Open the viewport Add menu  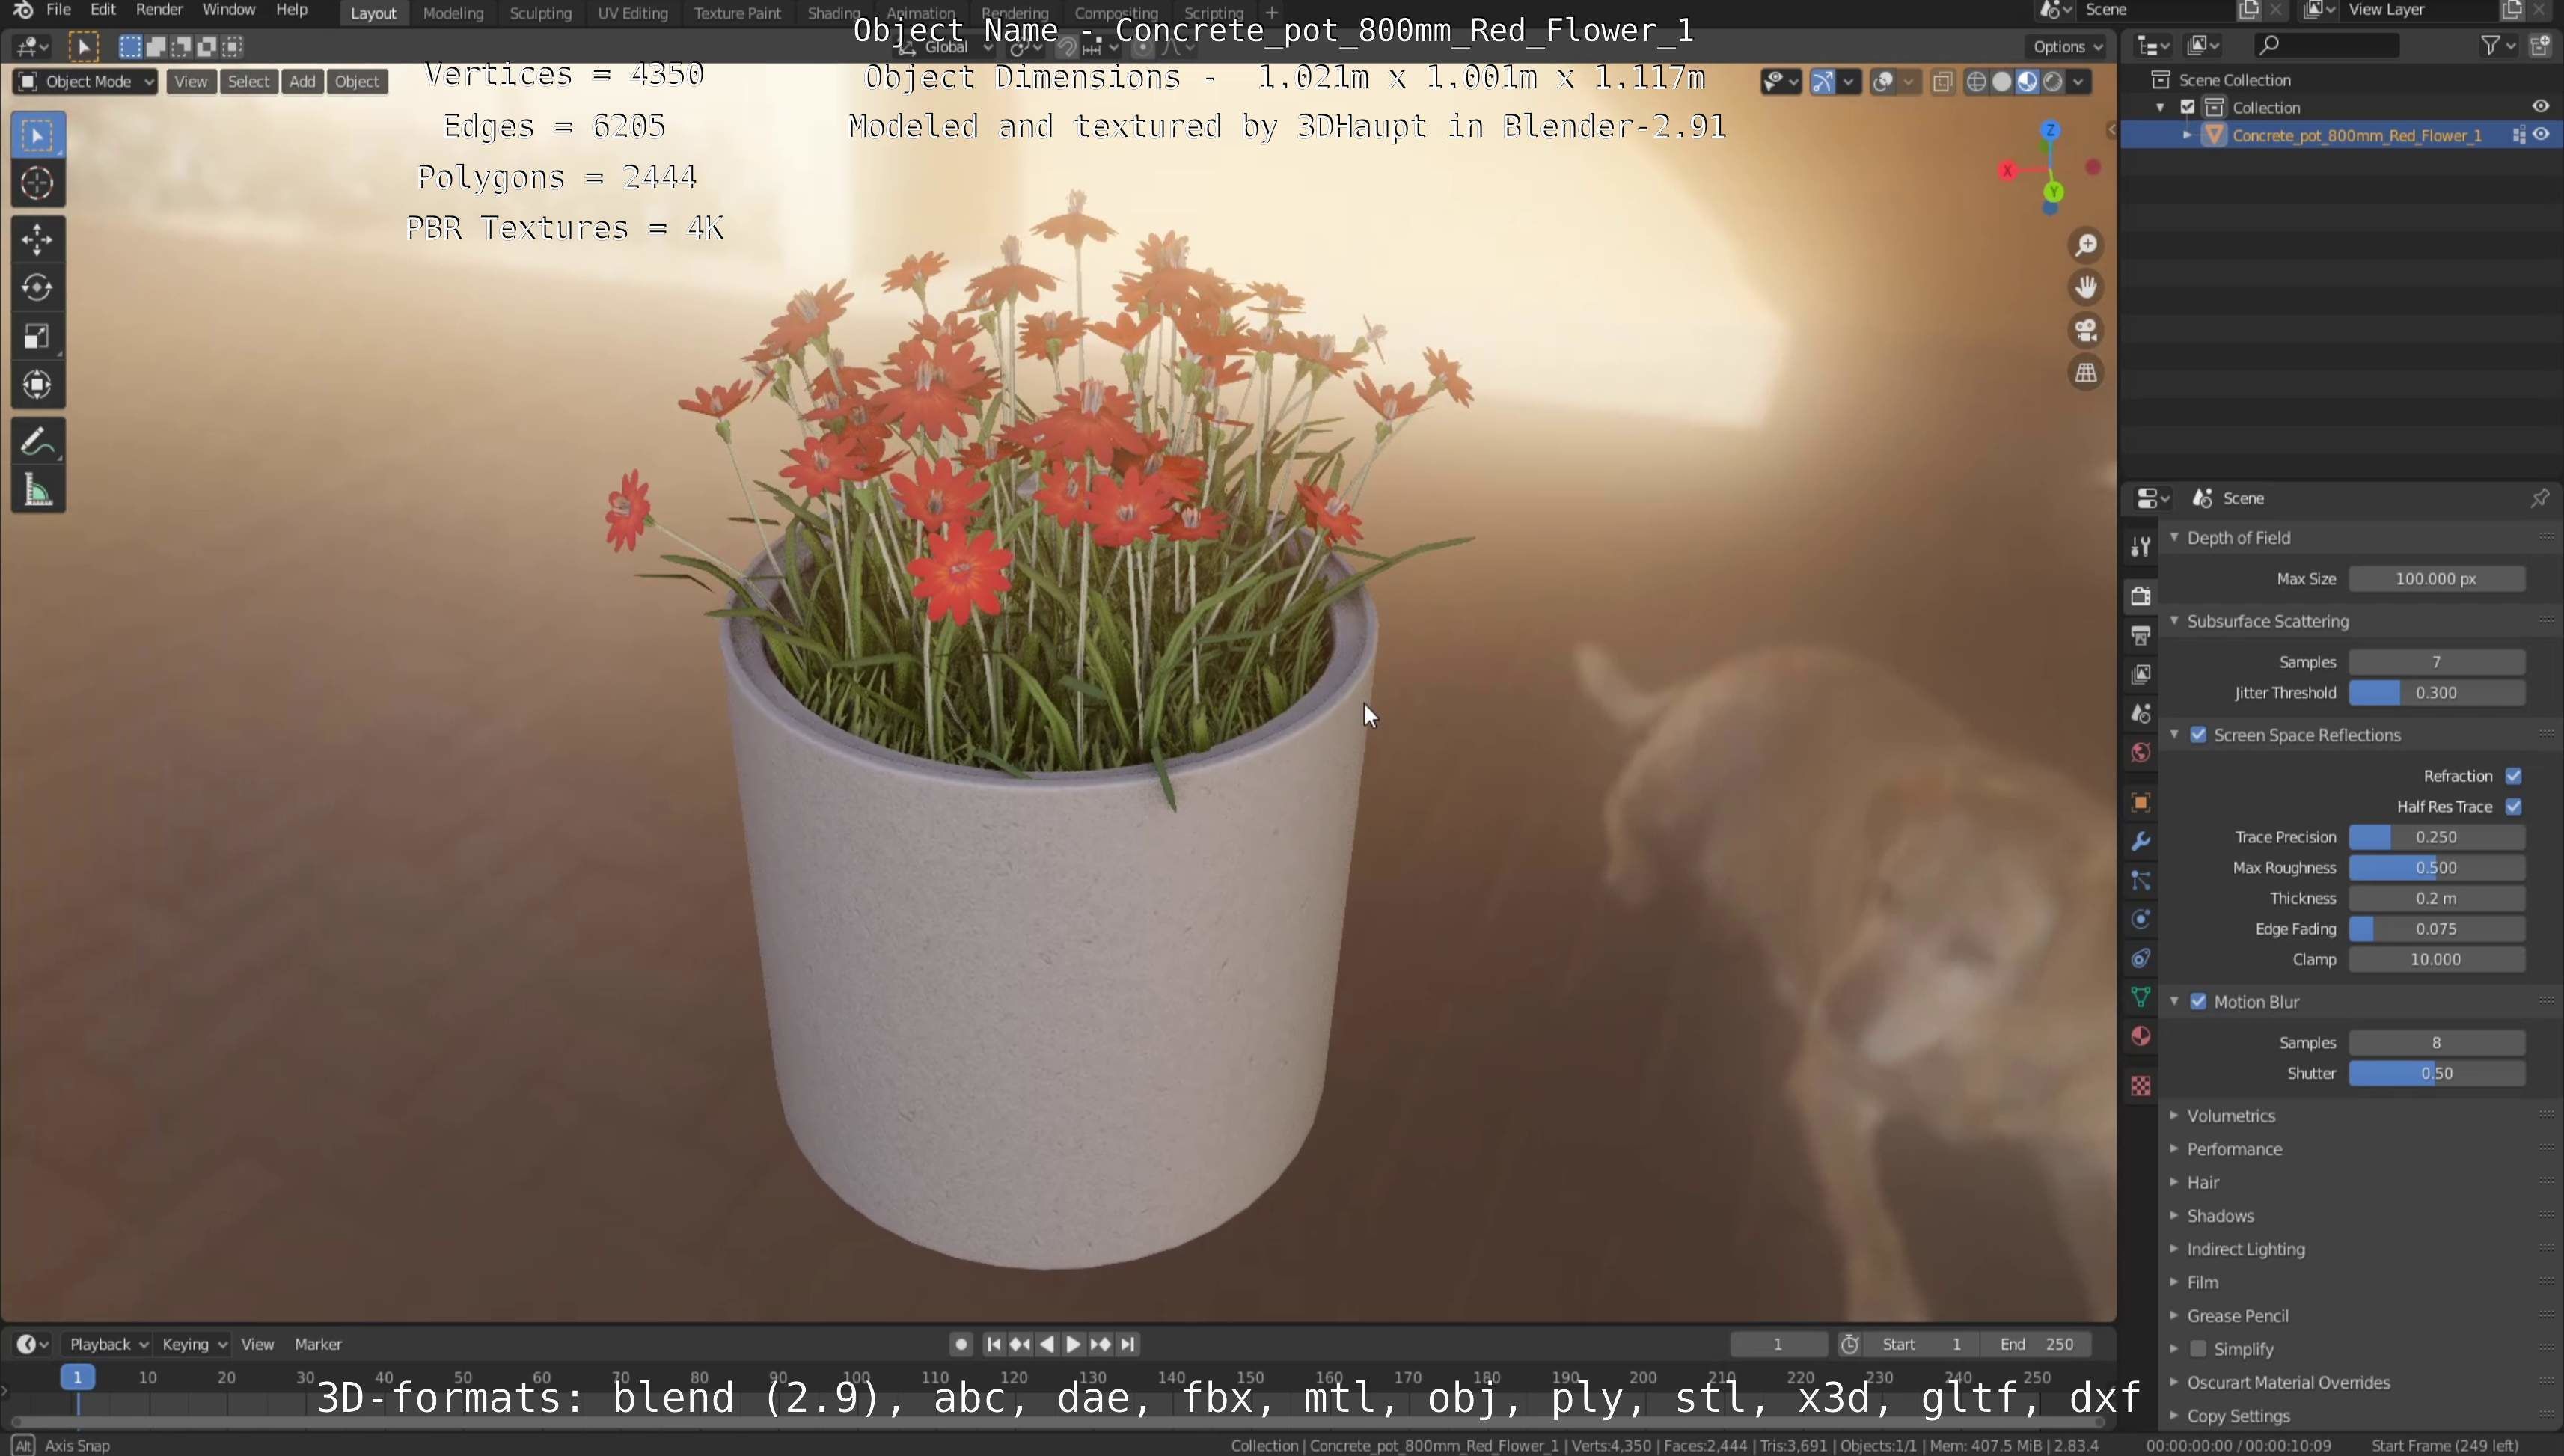click(302, 82)
